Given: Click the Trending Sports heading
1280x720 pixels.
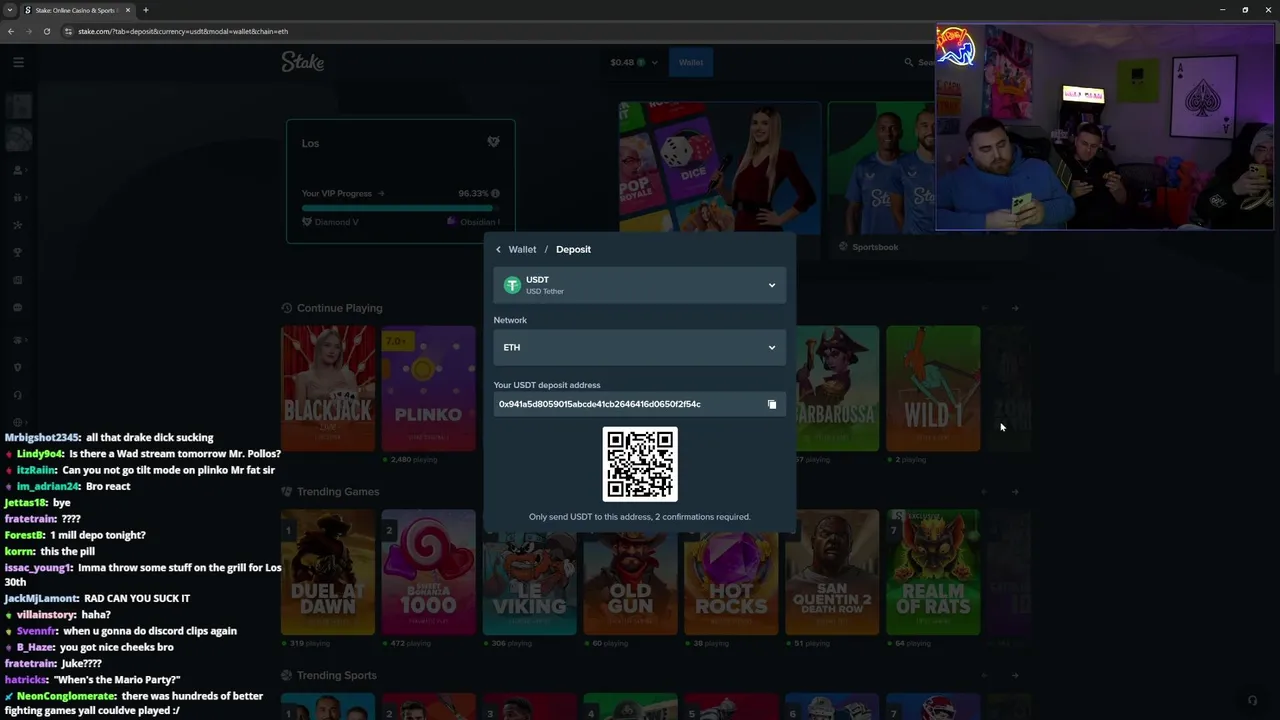Looking at the screenshot, I should [337, 675].
